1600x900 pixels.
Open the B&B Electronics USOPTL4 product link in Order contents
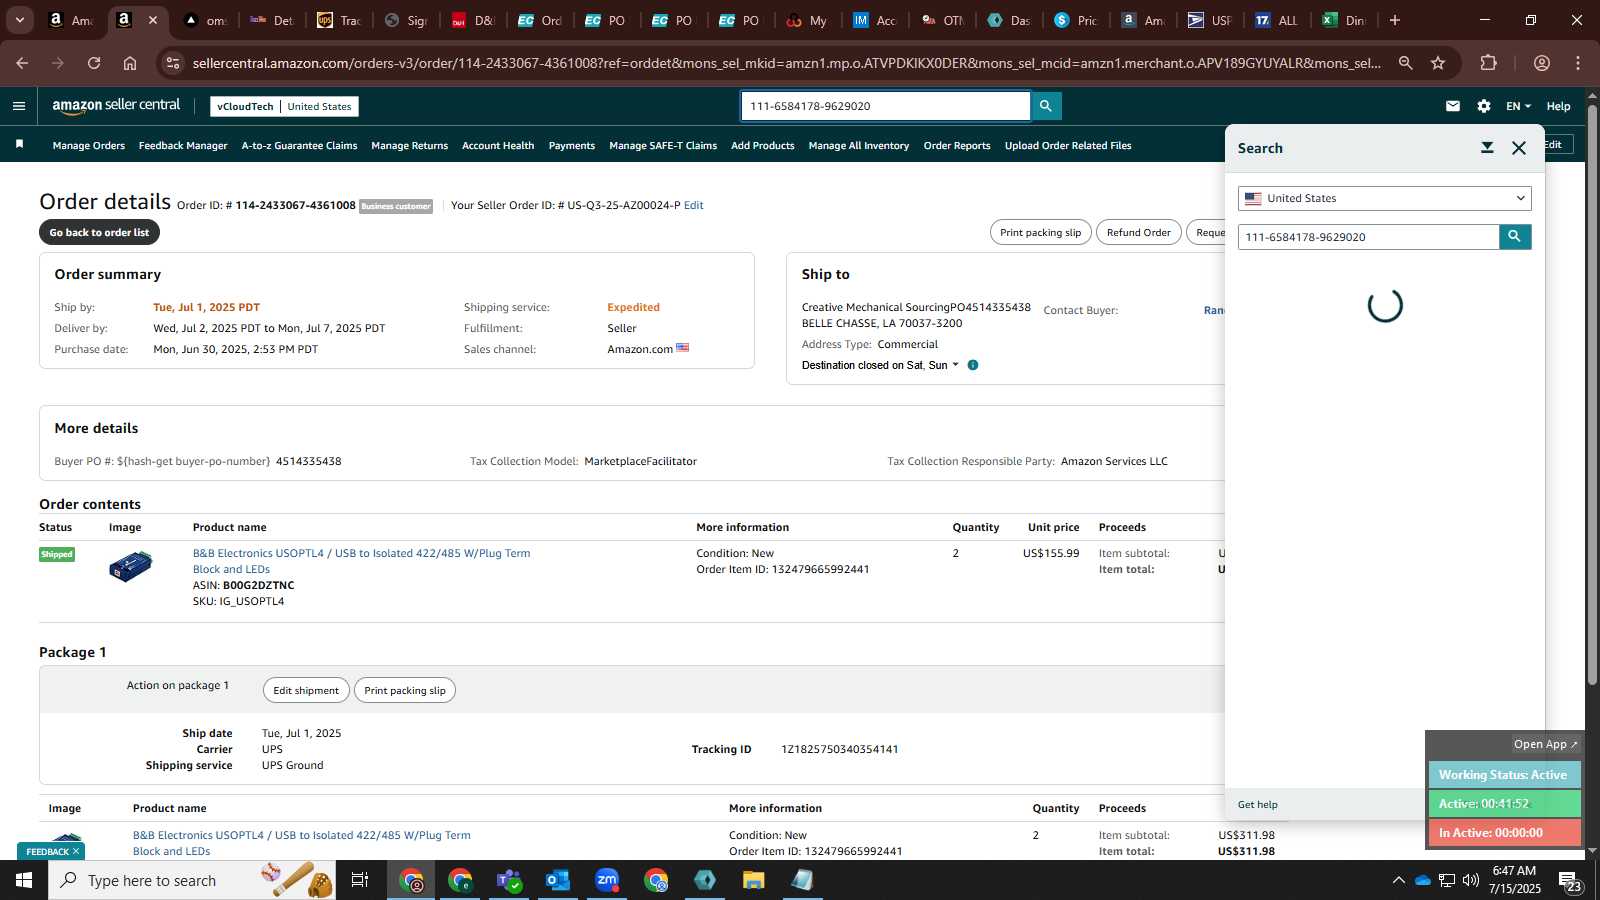coord(361,561)
